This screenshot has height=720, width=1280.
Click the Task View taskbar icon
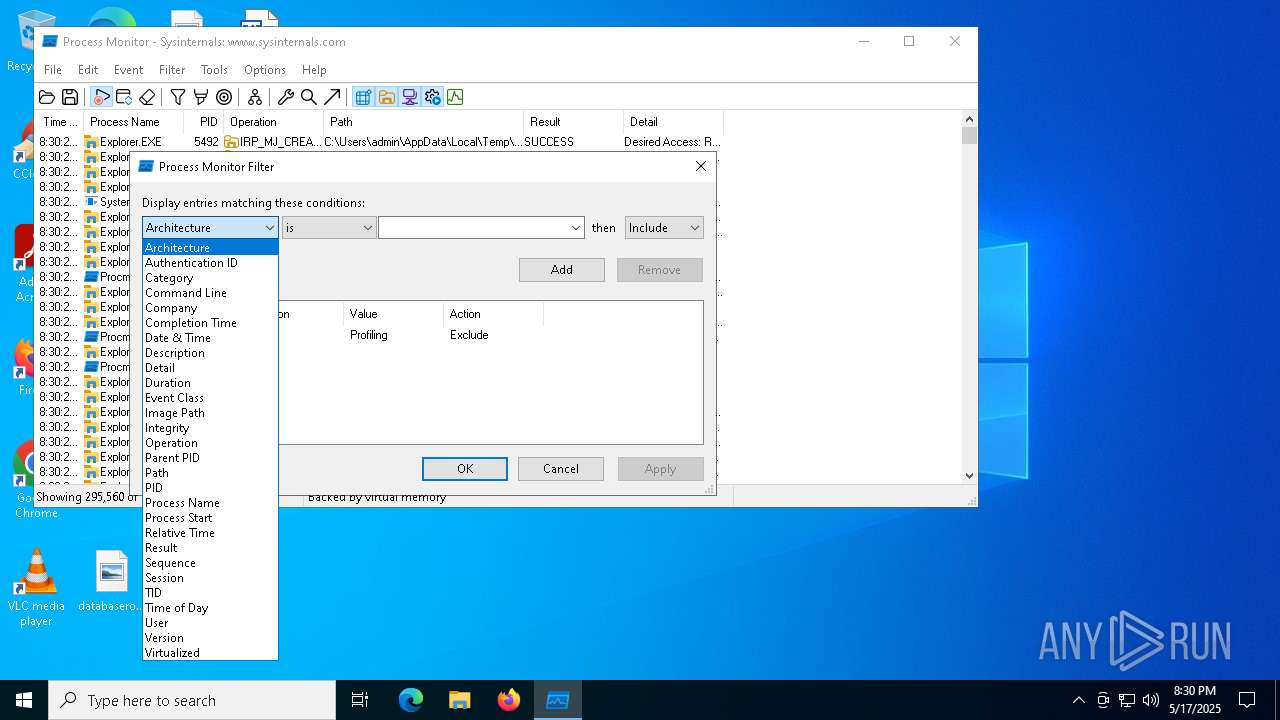pos(360,700)
